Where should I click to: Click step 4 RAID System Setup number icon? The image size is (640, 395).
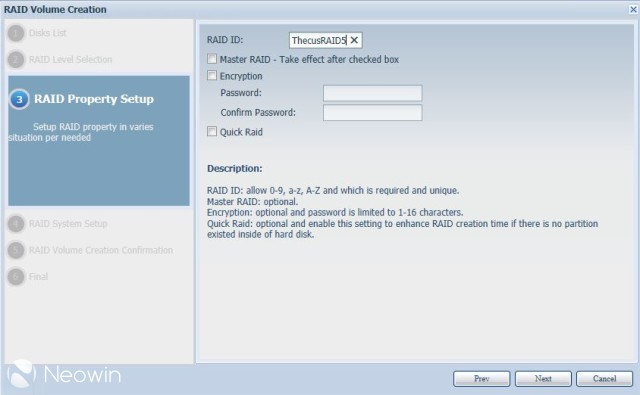pyautogui.click(x=16, y=224)
